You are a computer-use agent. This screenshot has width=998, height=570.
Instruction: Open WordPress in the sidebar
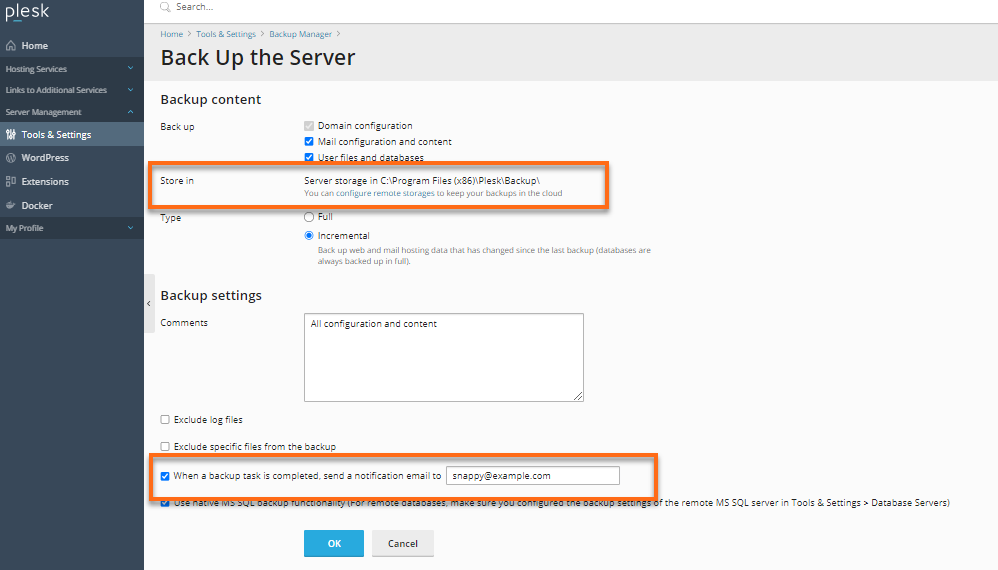[x=71, y=158]
